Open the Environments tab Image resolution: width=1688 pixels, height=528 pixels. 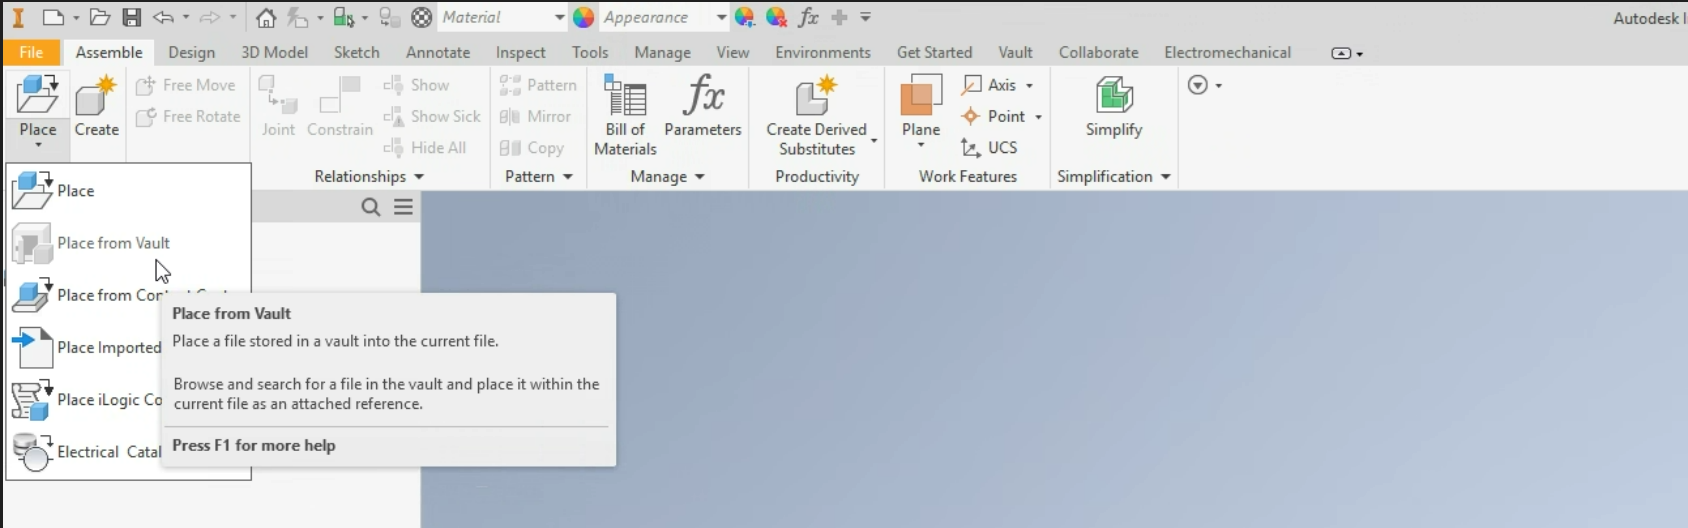click(823, 52)
